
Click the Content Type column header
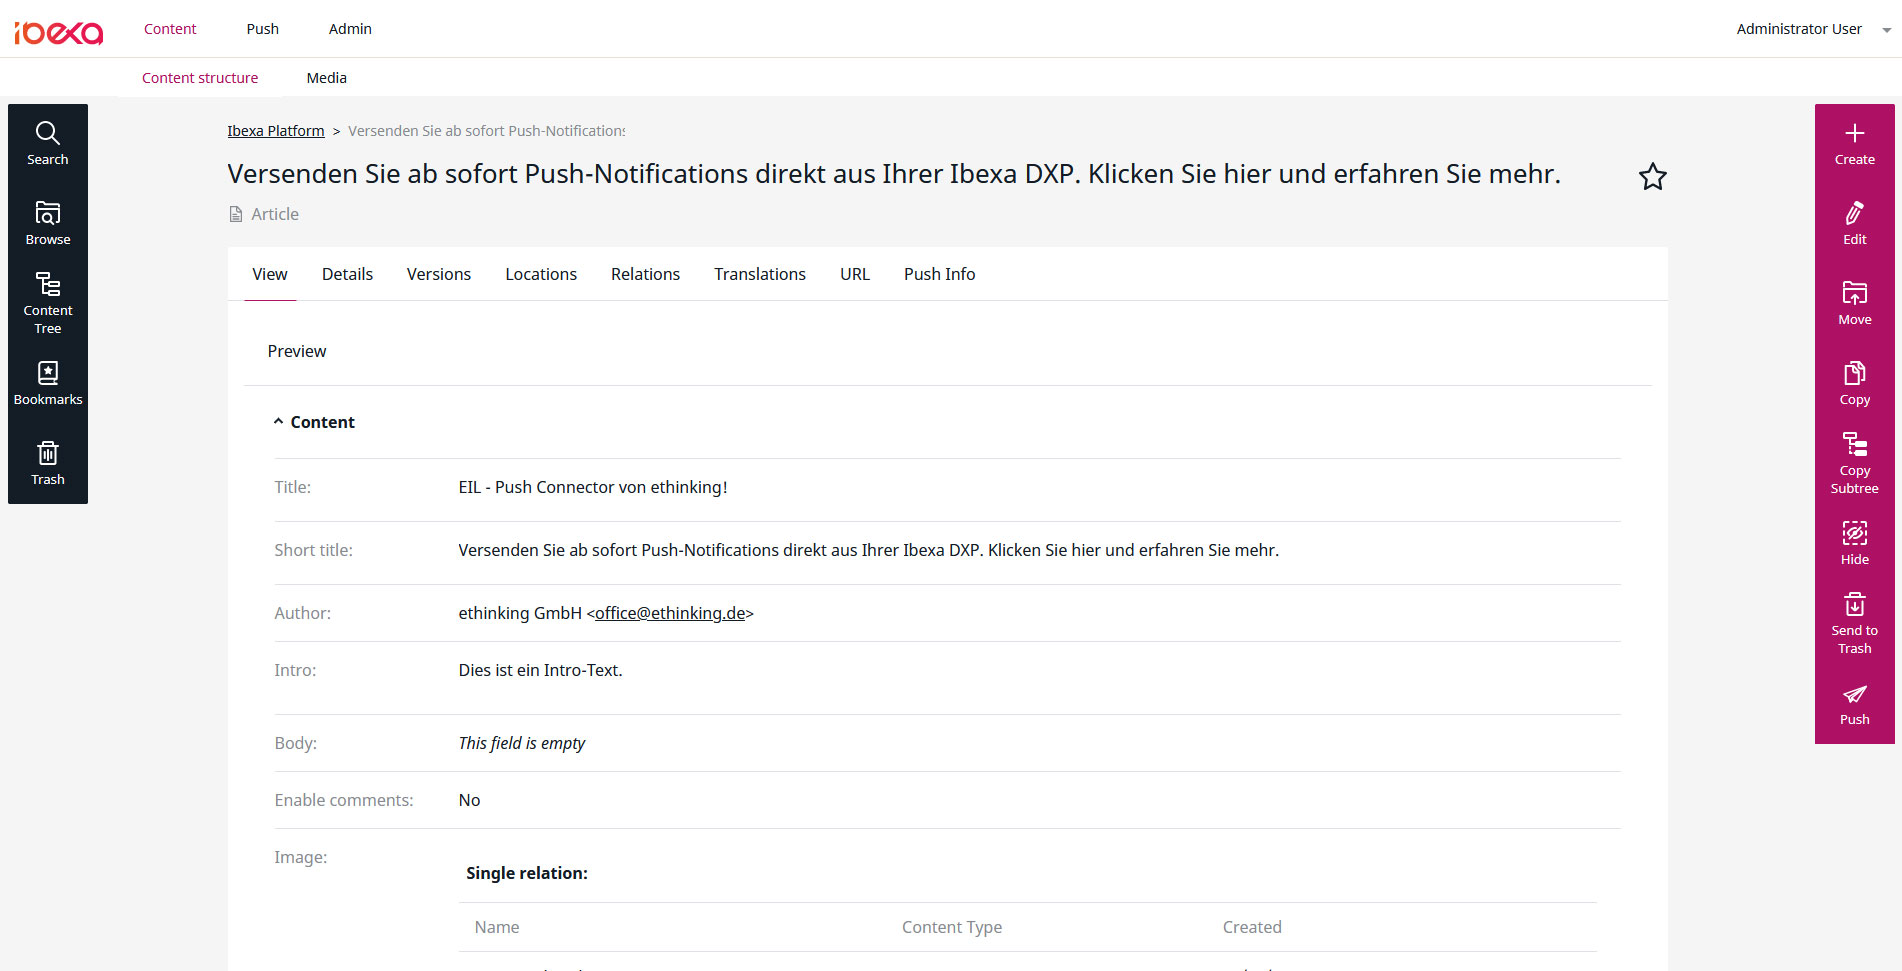point(952,927)
